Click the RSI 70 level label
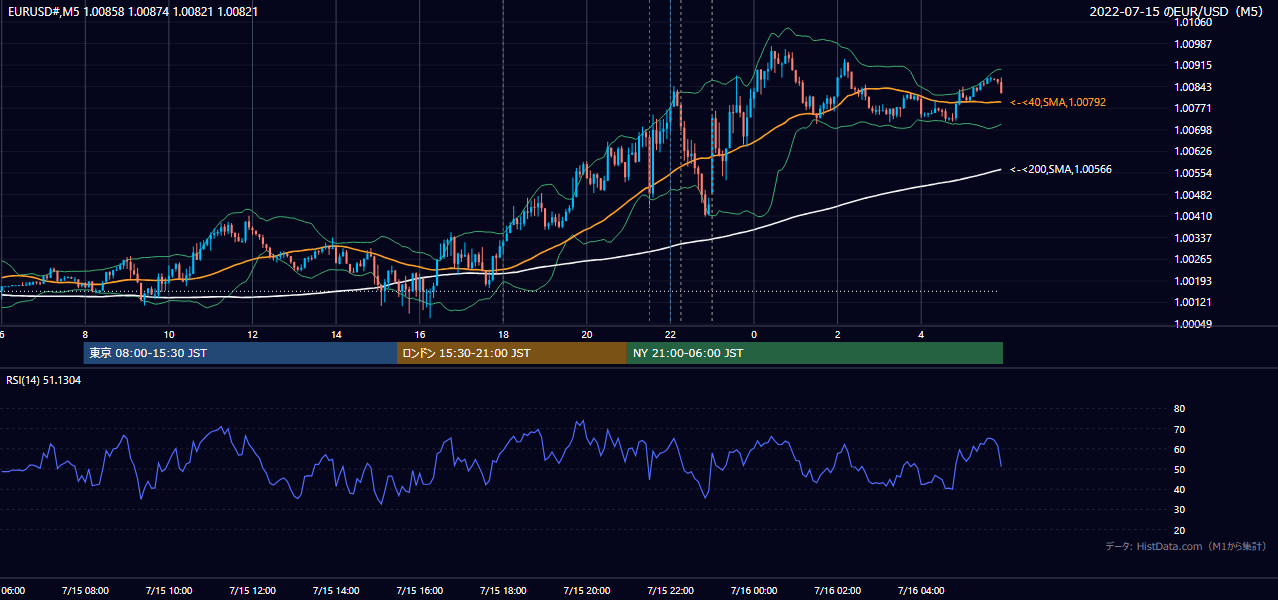The width and height of the screenshot is (1278, 600). [1179, 429]
